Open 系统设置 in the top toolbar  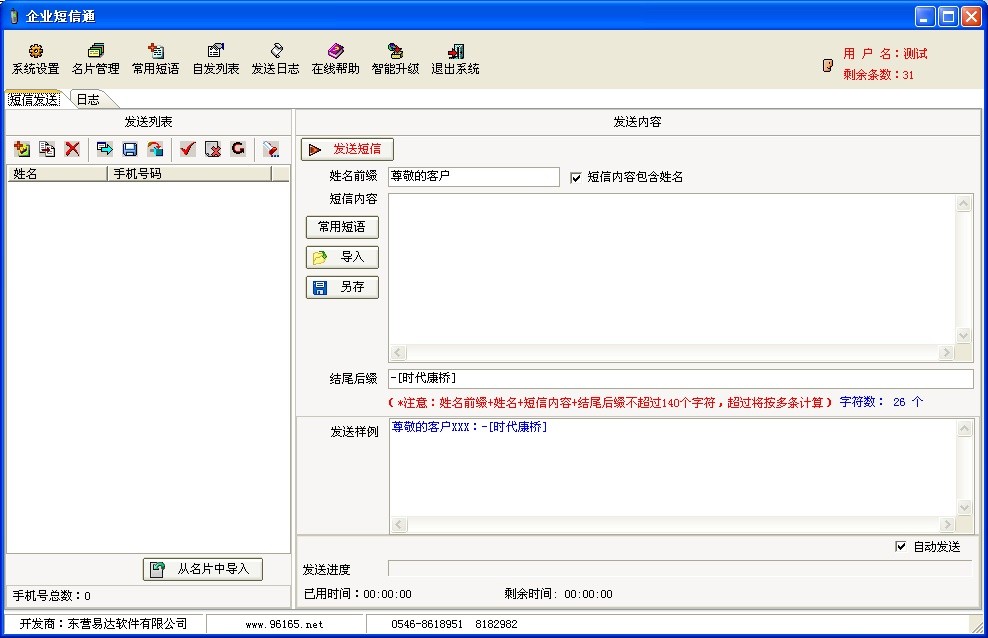(x=35, y=59)
